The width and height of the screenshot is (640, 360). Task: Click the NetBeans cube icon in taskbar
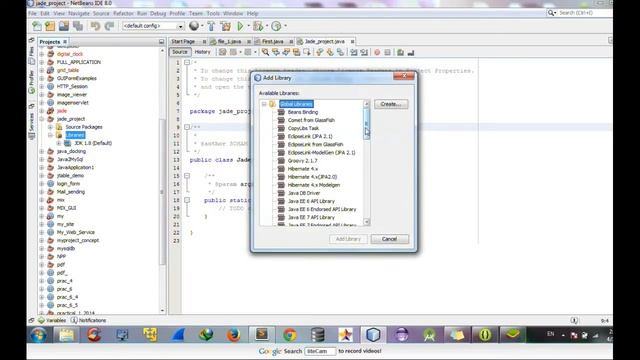[373, 335]
